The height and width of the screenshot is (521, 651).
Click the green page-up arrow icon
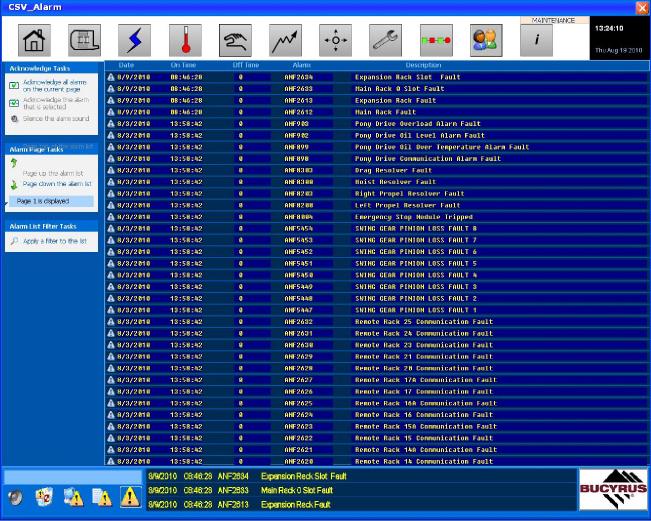click(14, 163)
